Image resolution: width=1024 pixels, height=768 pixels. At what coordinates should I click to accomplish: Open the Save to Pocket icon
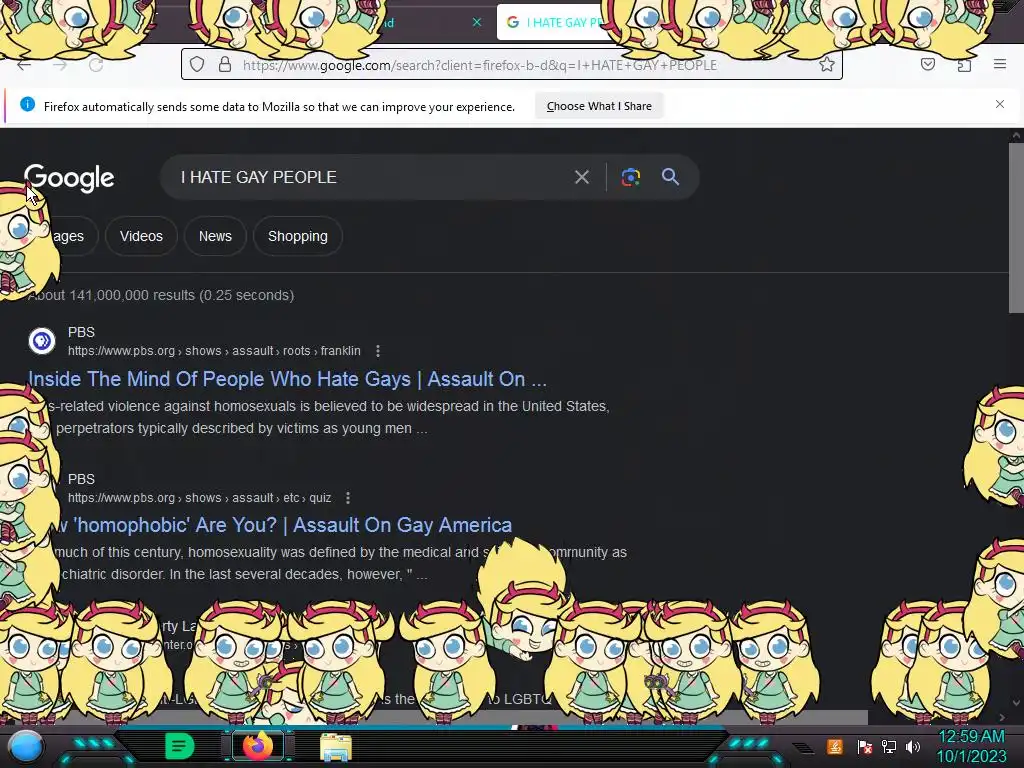point(927,64)
